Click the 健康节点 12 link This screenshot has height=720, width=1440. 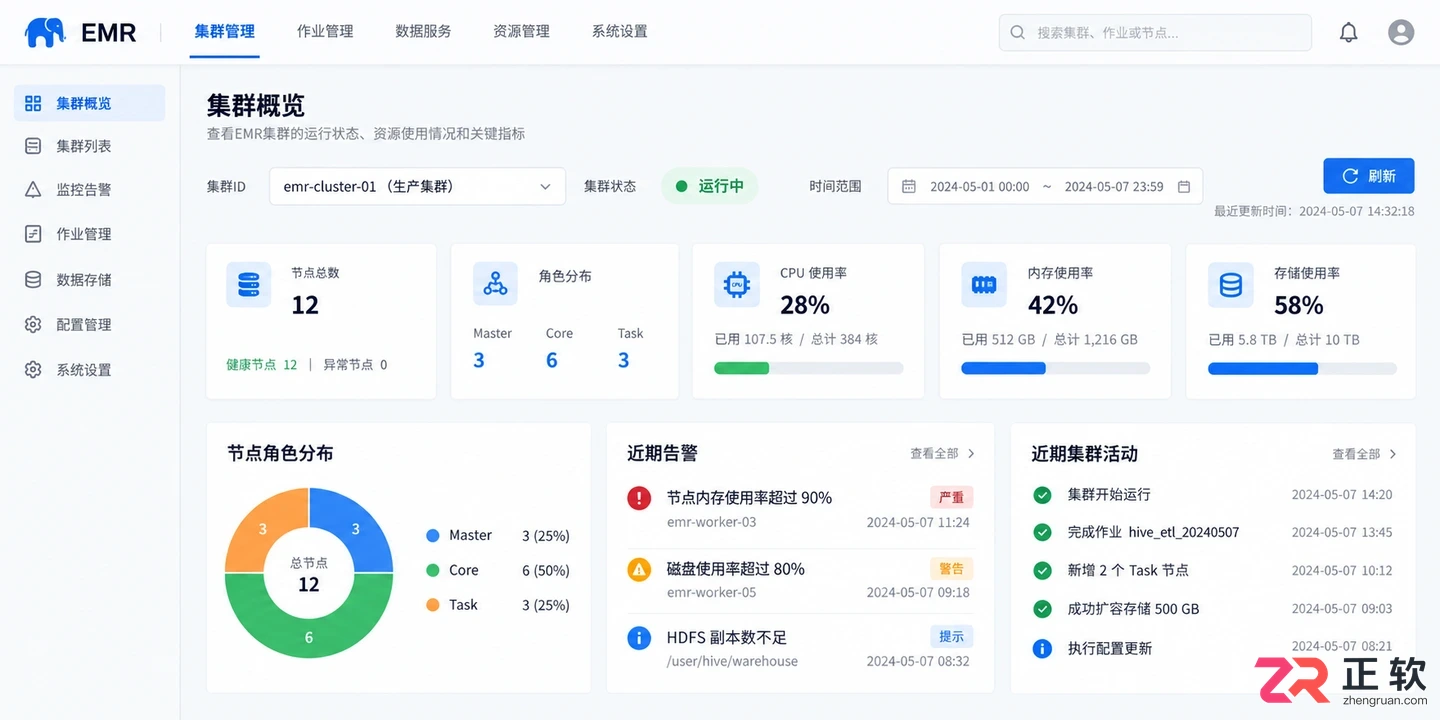[x=262, y=365]
